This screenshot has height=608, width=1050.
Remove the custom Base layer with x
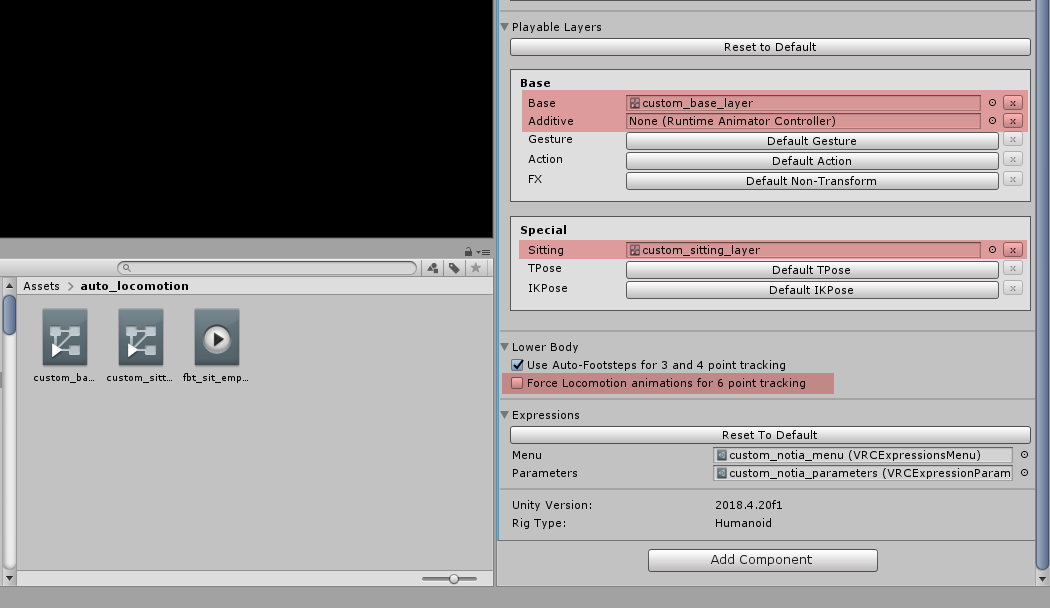click(x=1012, y=103)
